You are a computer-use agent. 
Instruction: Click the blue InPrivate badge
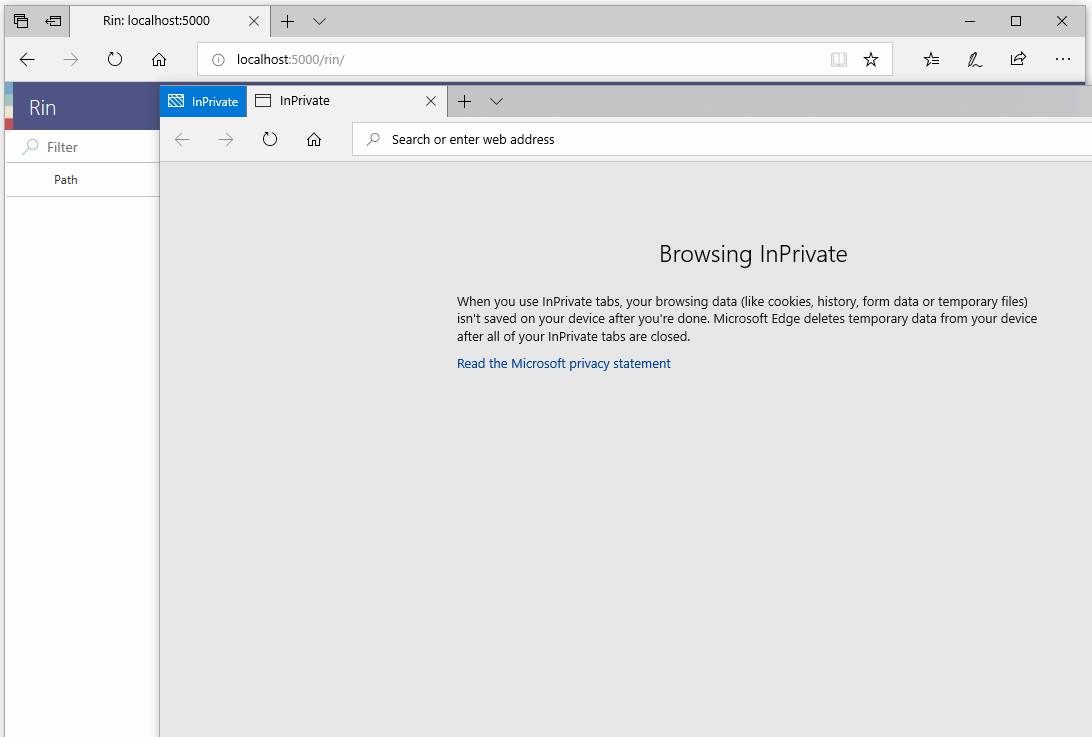(203, 102)
